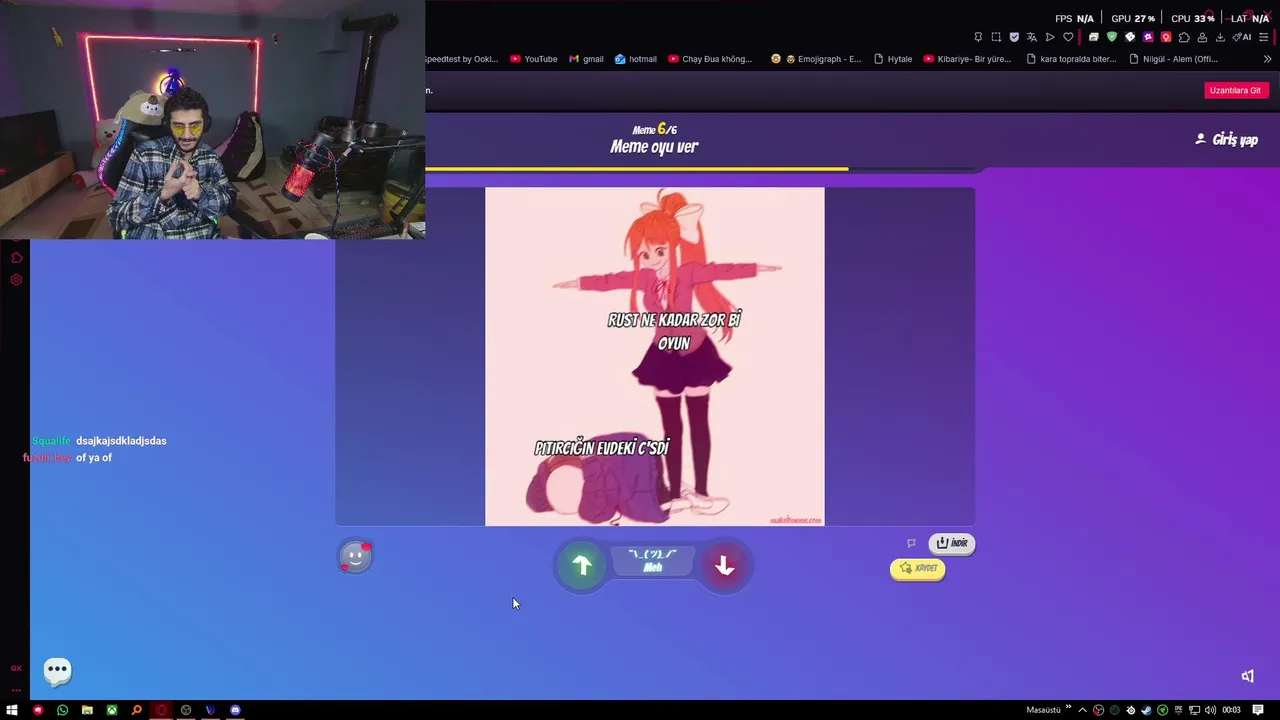Open the kara toprakla biter bookmark
Screen dimensions: 1280x720
coord(1071,59)
